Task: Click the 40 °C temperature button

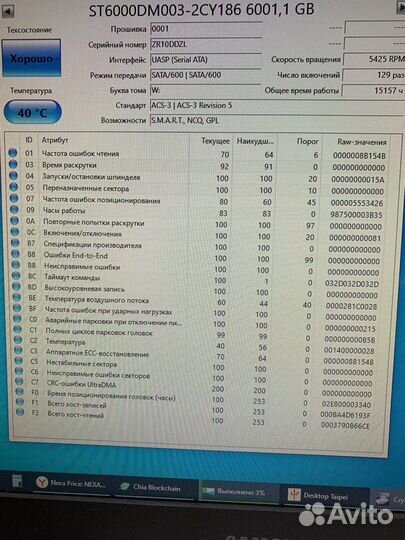Action: (32, 112)
